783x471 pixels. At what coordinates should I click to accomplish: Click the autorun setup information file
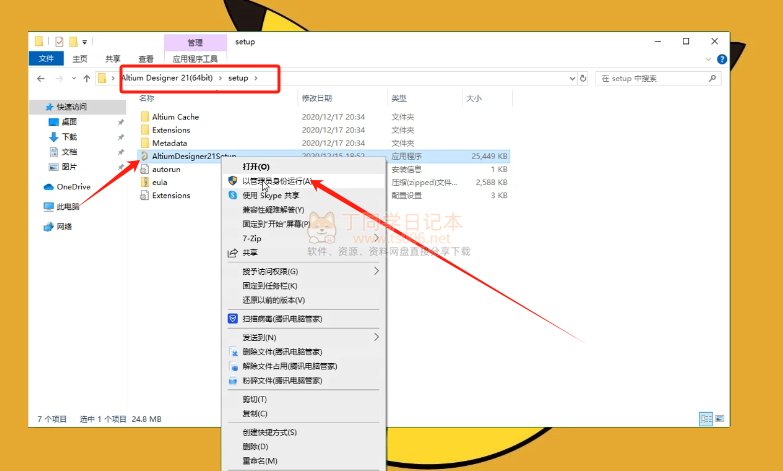[166, 170]
